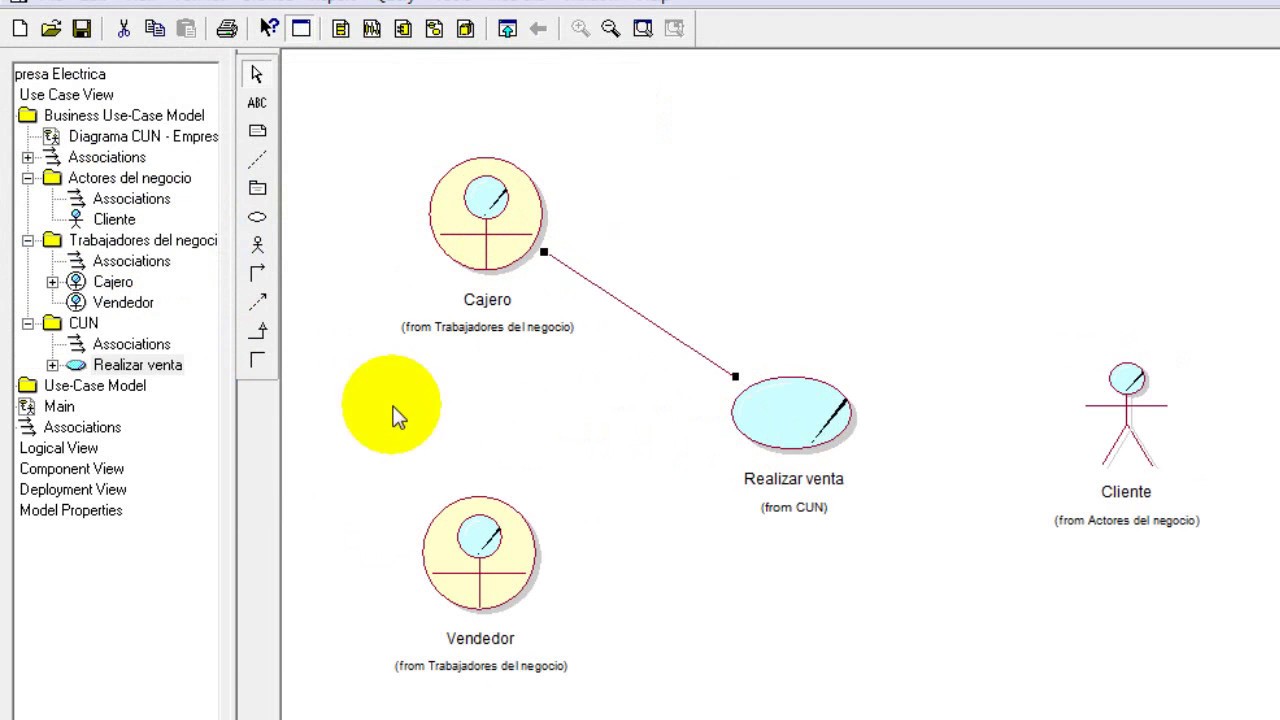This screenshot has height=720, width=1280.
Task: Select the Package tool in toolbox
Action: [x=257, y=188]
